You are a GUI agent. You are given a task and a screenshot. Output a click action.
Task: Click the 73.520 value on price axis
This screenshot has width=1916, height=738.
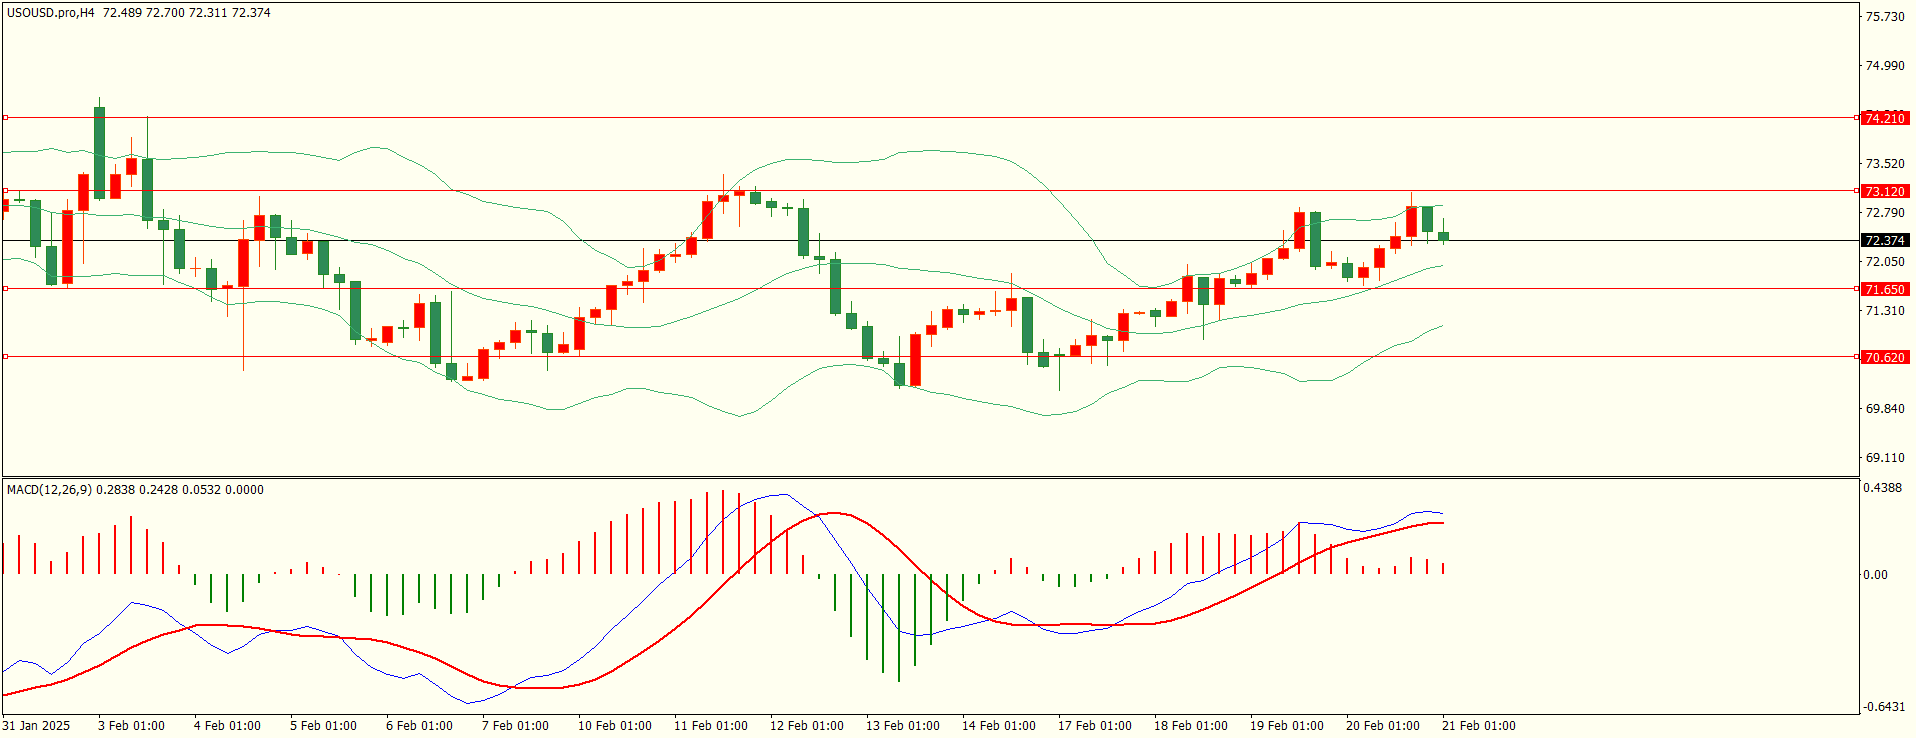click(1885, 164)
